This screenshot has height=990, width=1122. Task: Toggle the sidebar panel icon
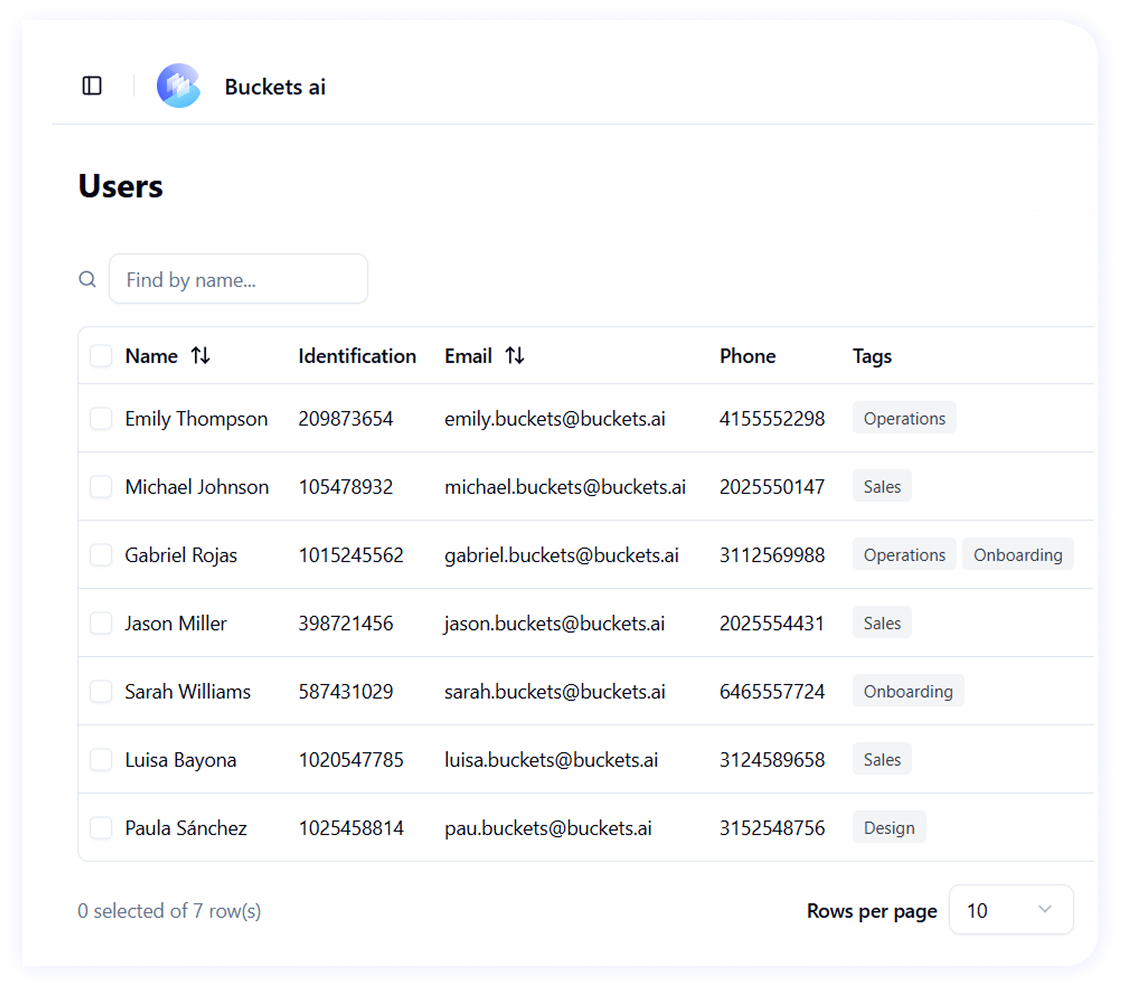point(92,86)
